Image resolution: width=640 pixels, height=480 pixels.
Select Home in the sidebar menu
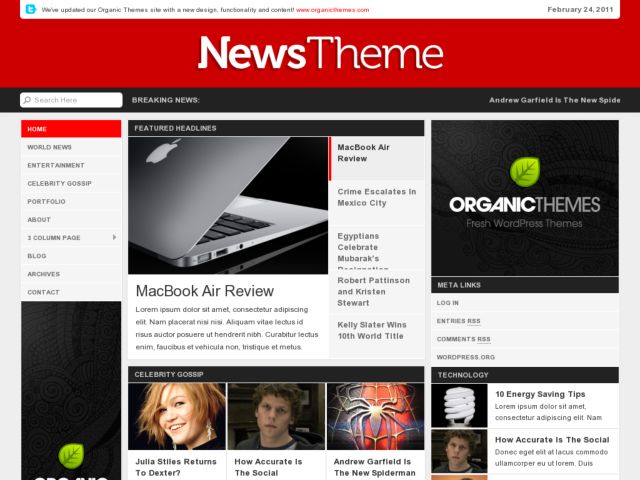(71, 129)
